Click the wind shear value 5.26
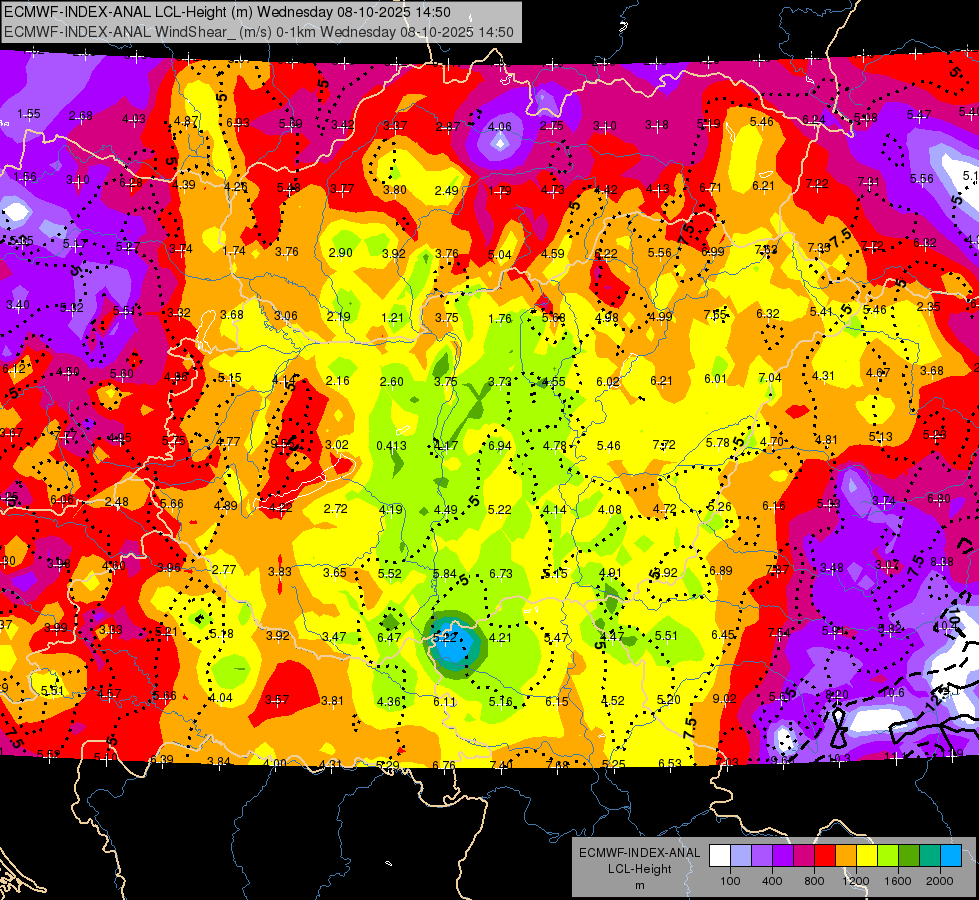Image resolution: width=979 pixels, height=900 pixels. (x=719, y=507)
